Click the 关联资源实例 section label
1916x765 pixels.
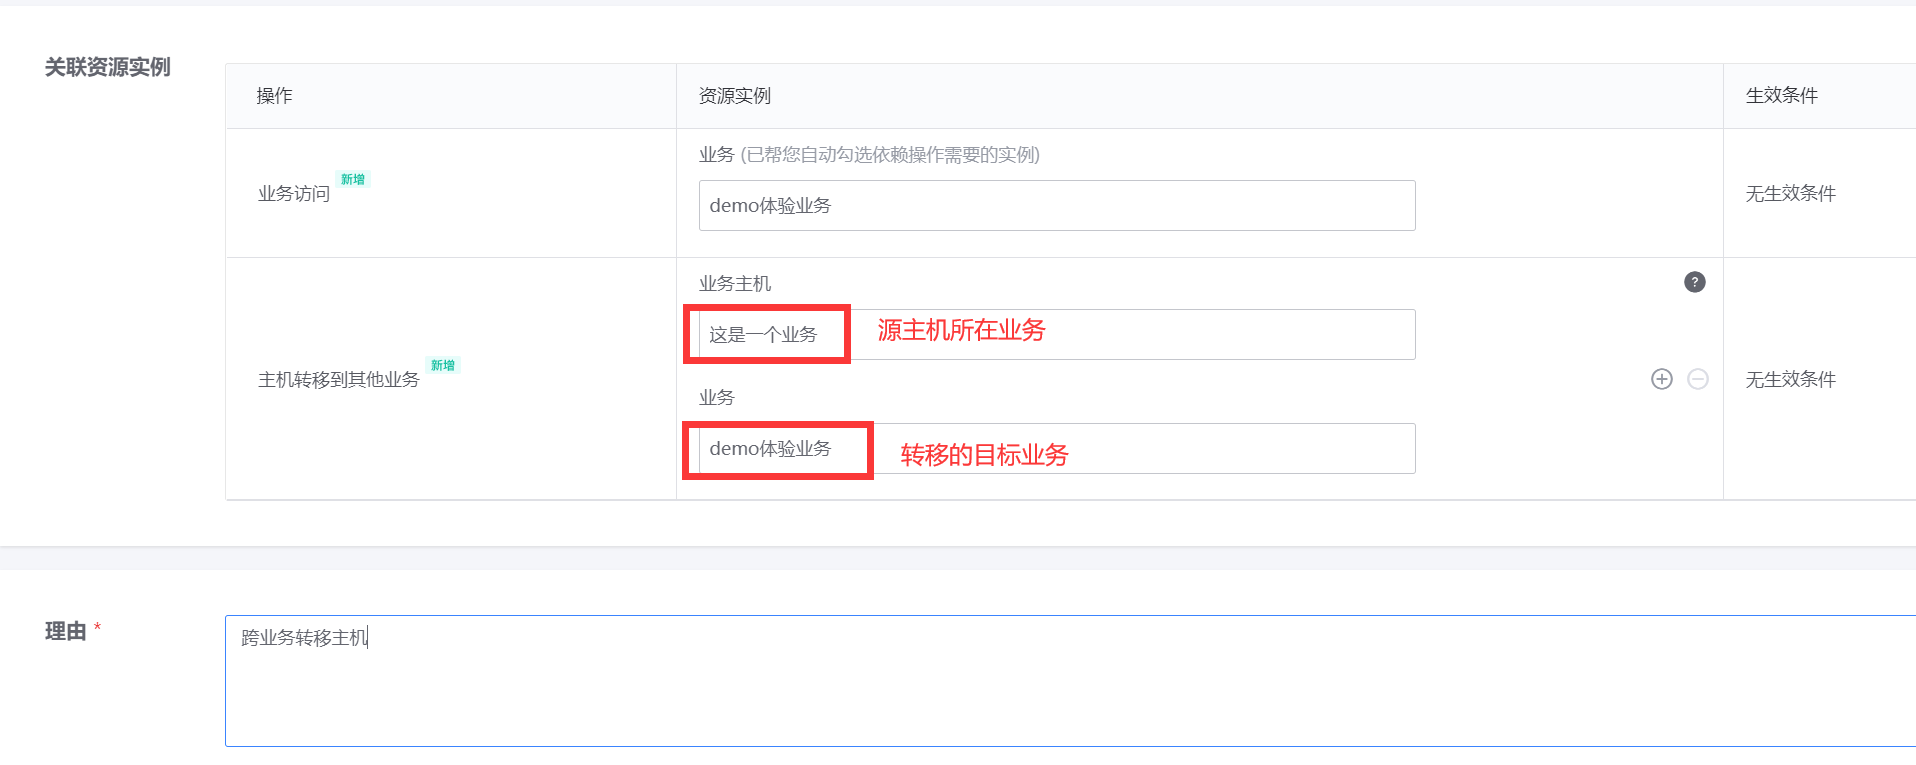pyautogui.click(x=107, y=67)
